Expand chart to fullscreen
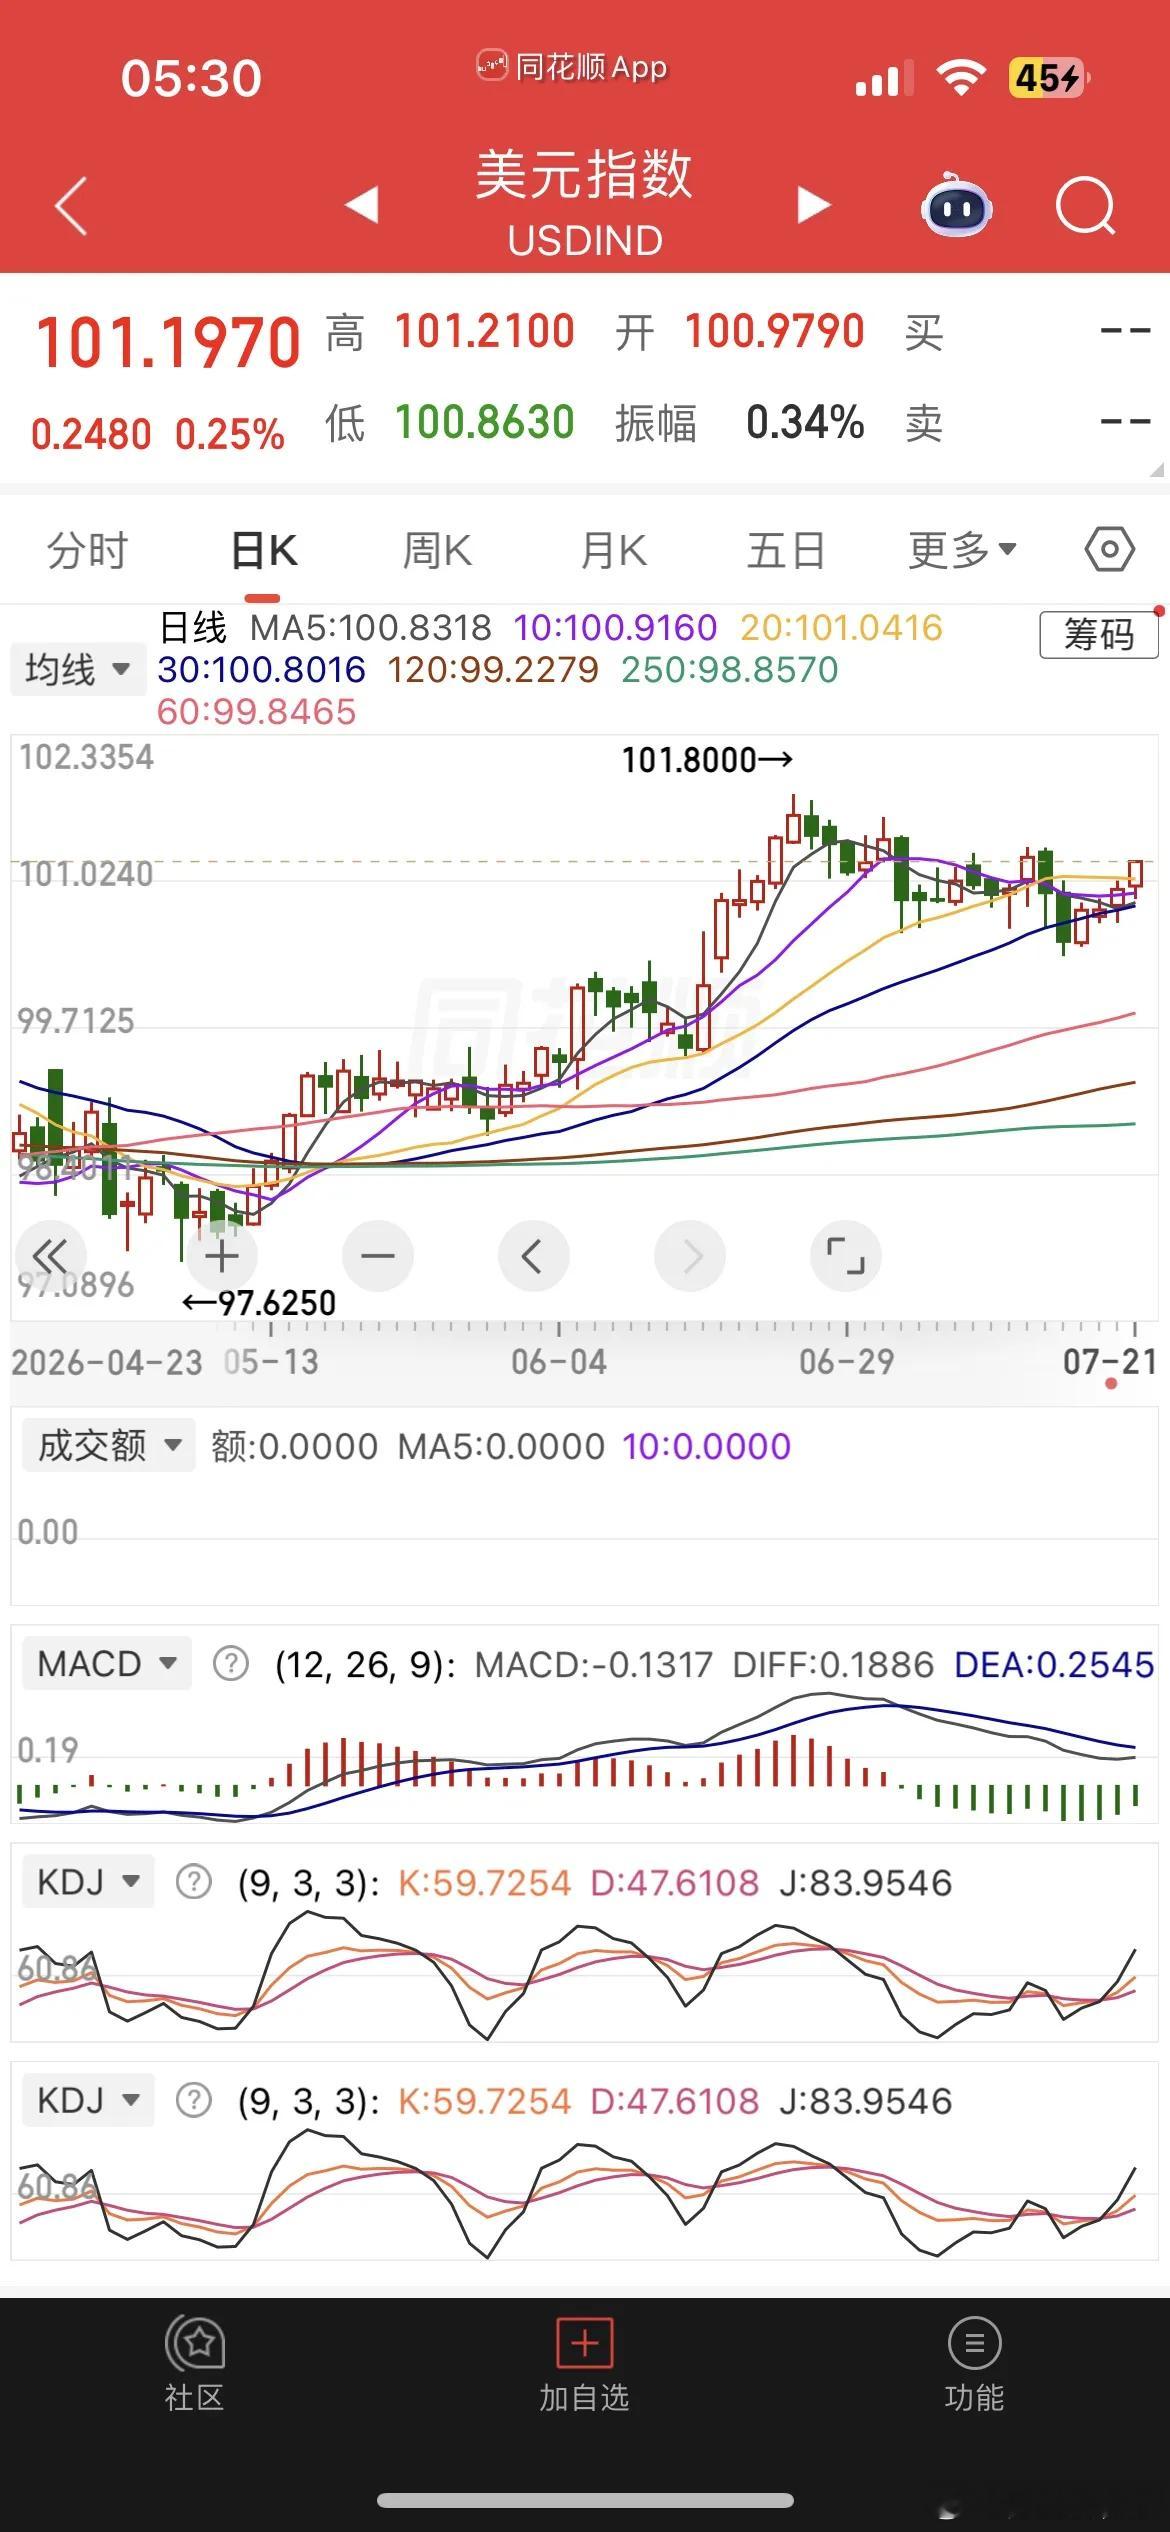The width and height of the screenshot is (1170, 2532). (x=845, y=1256)
